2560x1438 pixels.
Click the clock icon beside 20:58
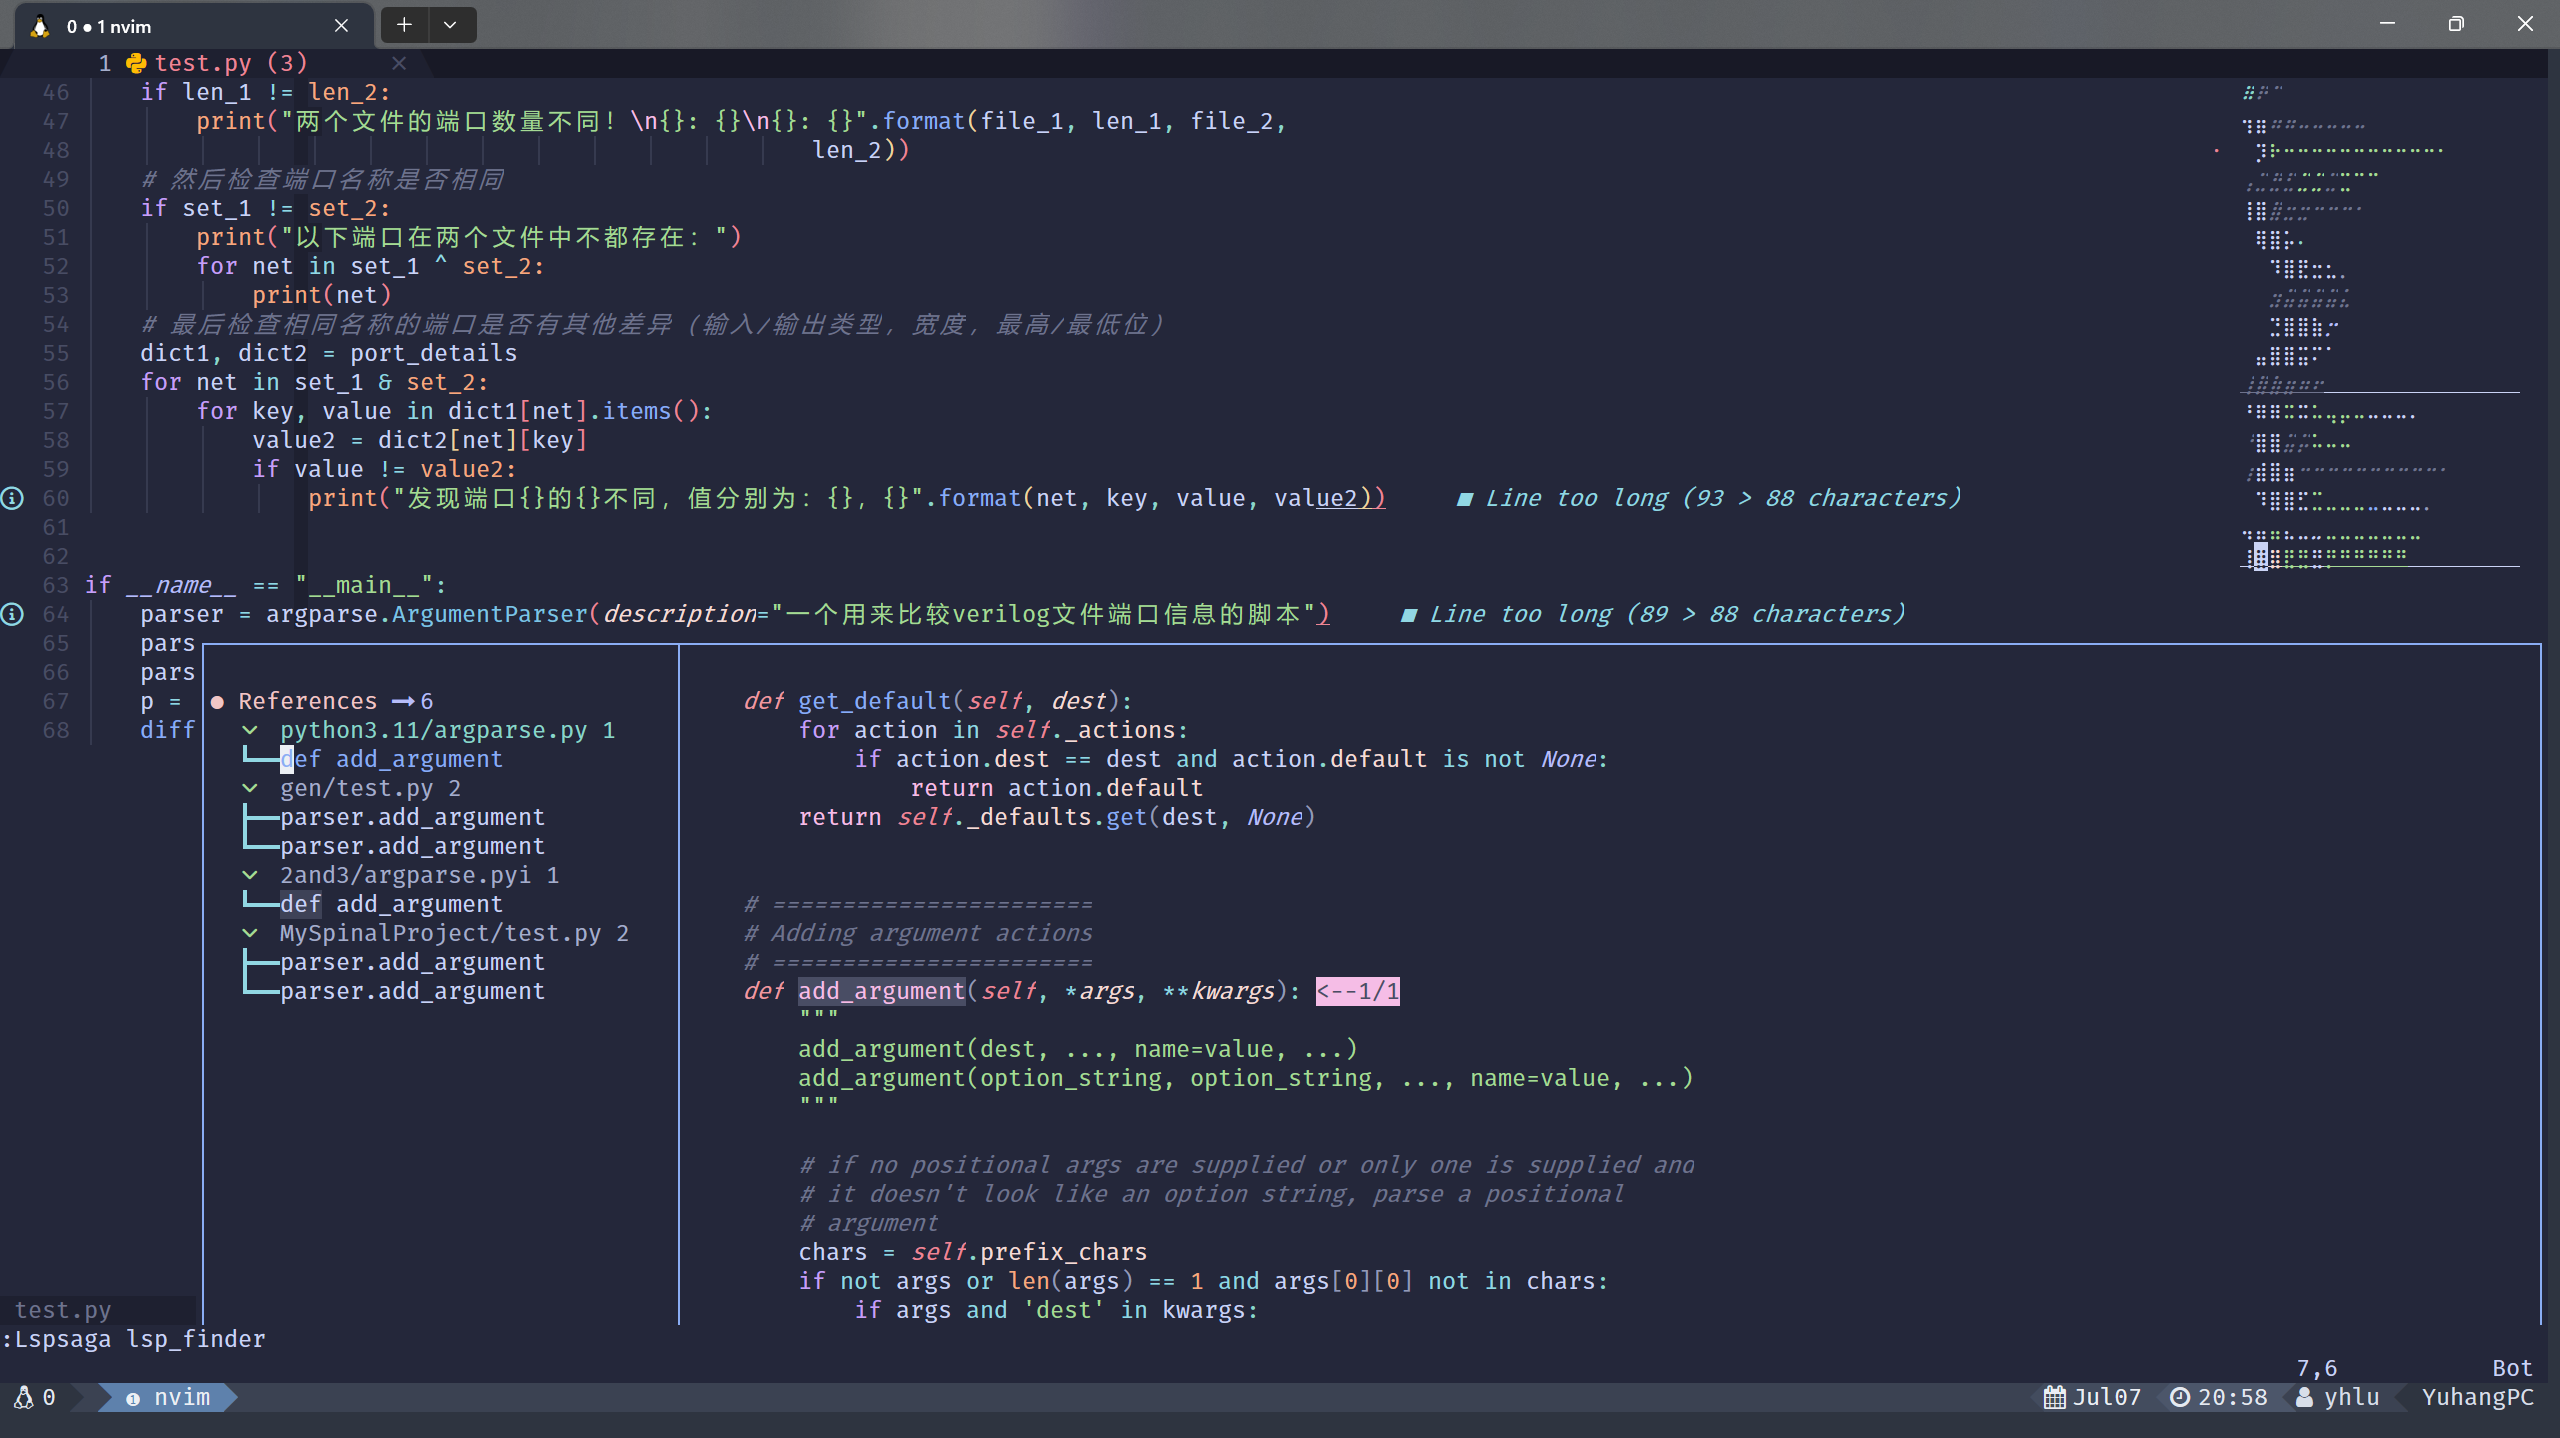[x=2180, y=1397]
